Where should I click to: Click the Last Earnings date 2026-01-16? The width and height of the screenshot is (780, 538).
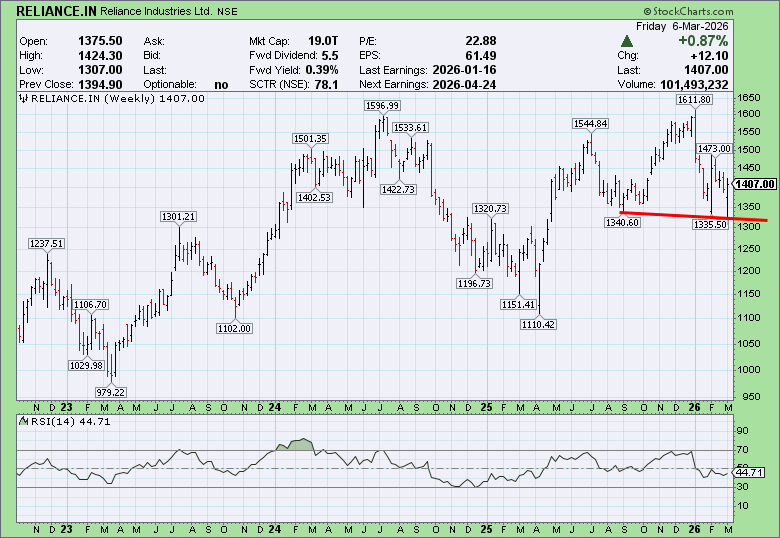click(465, 70)
